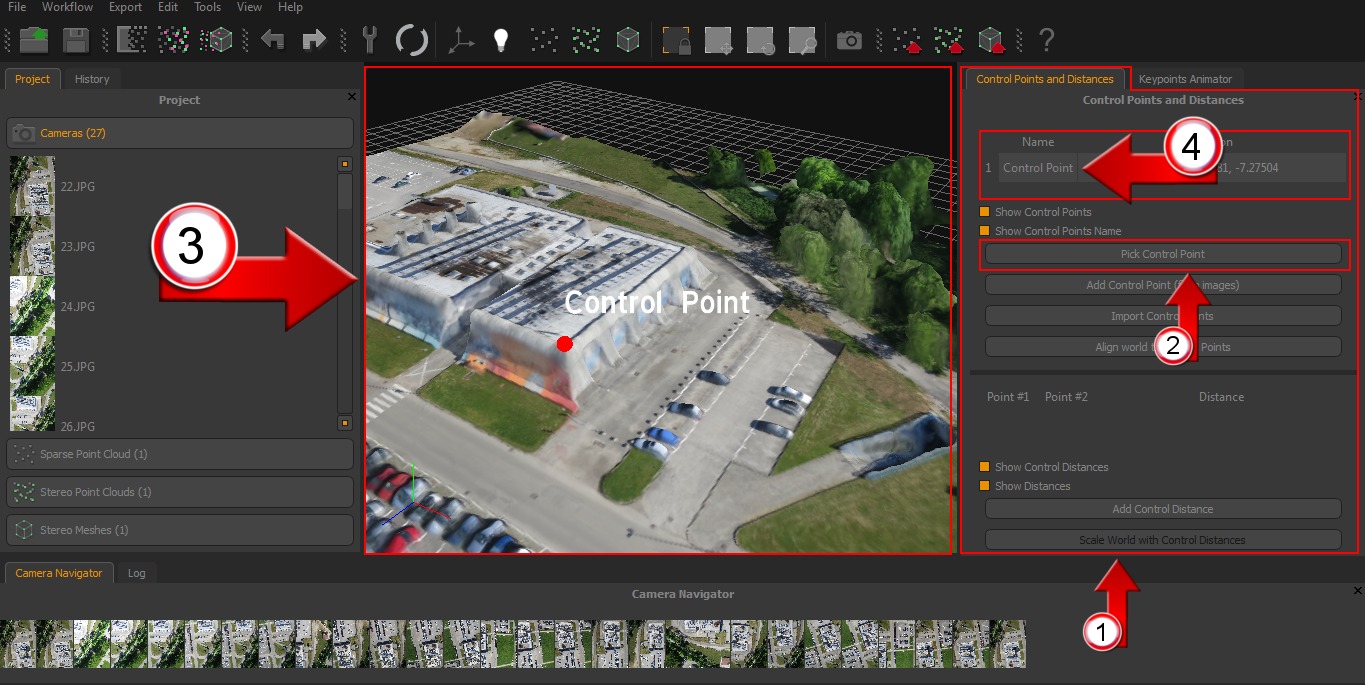Click the mesh cube red-arrow selection icon
1365x685 pixels.
pos(990,40)
